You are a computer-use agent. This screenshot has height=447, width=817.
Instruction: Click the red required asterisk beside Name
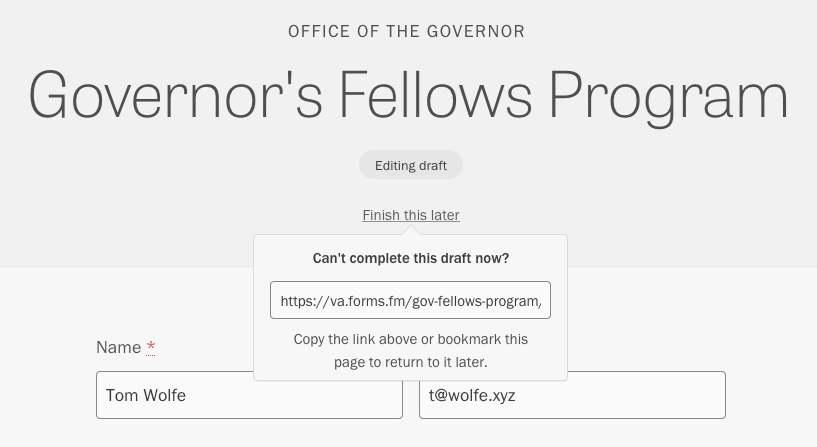[x=151, y=347]
